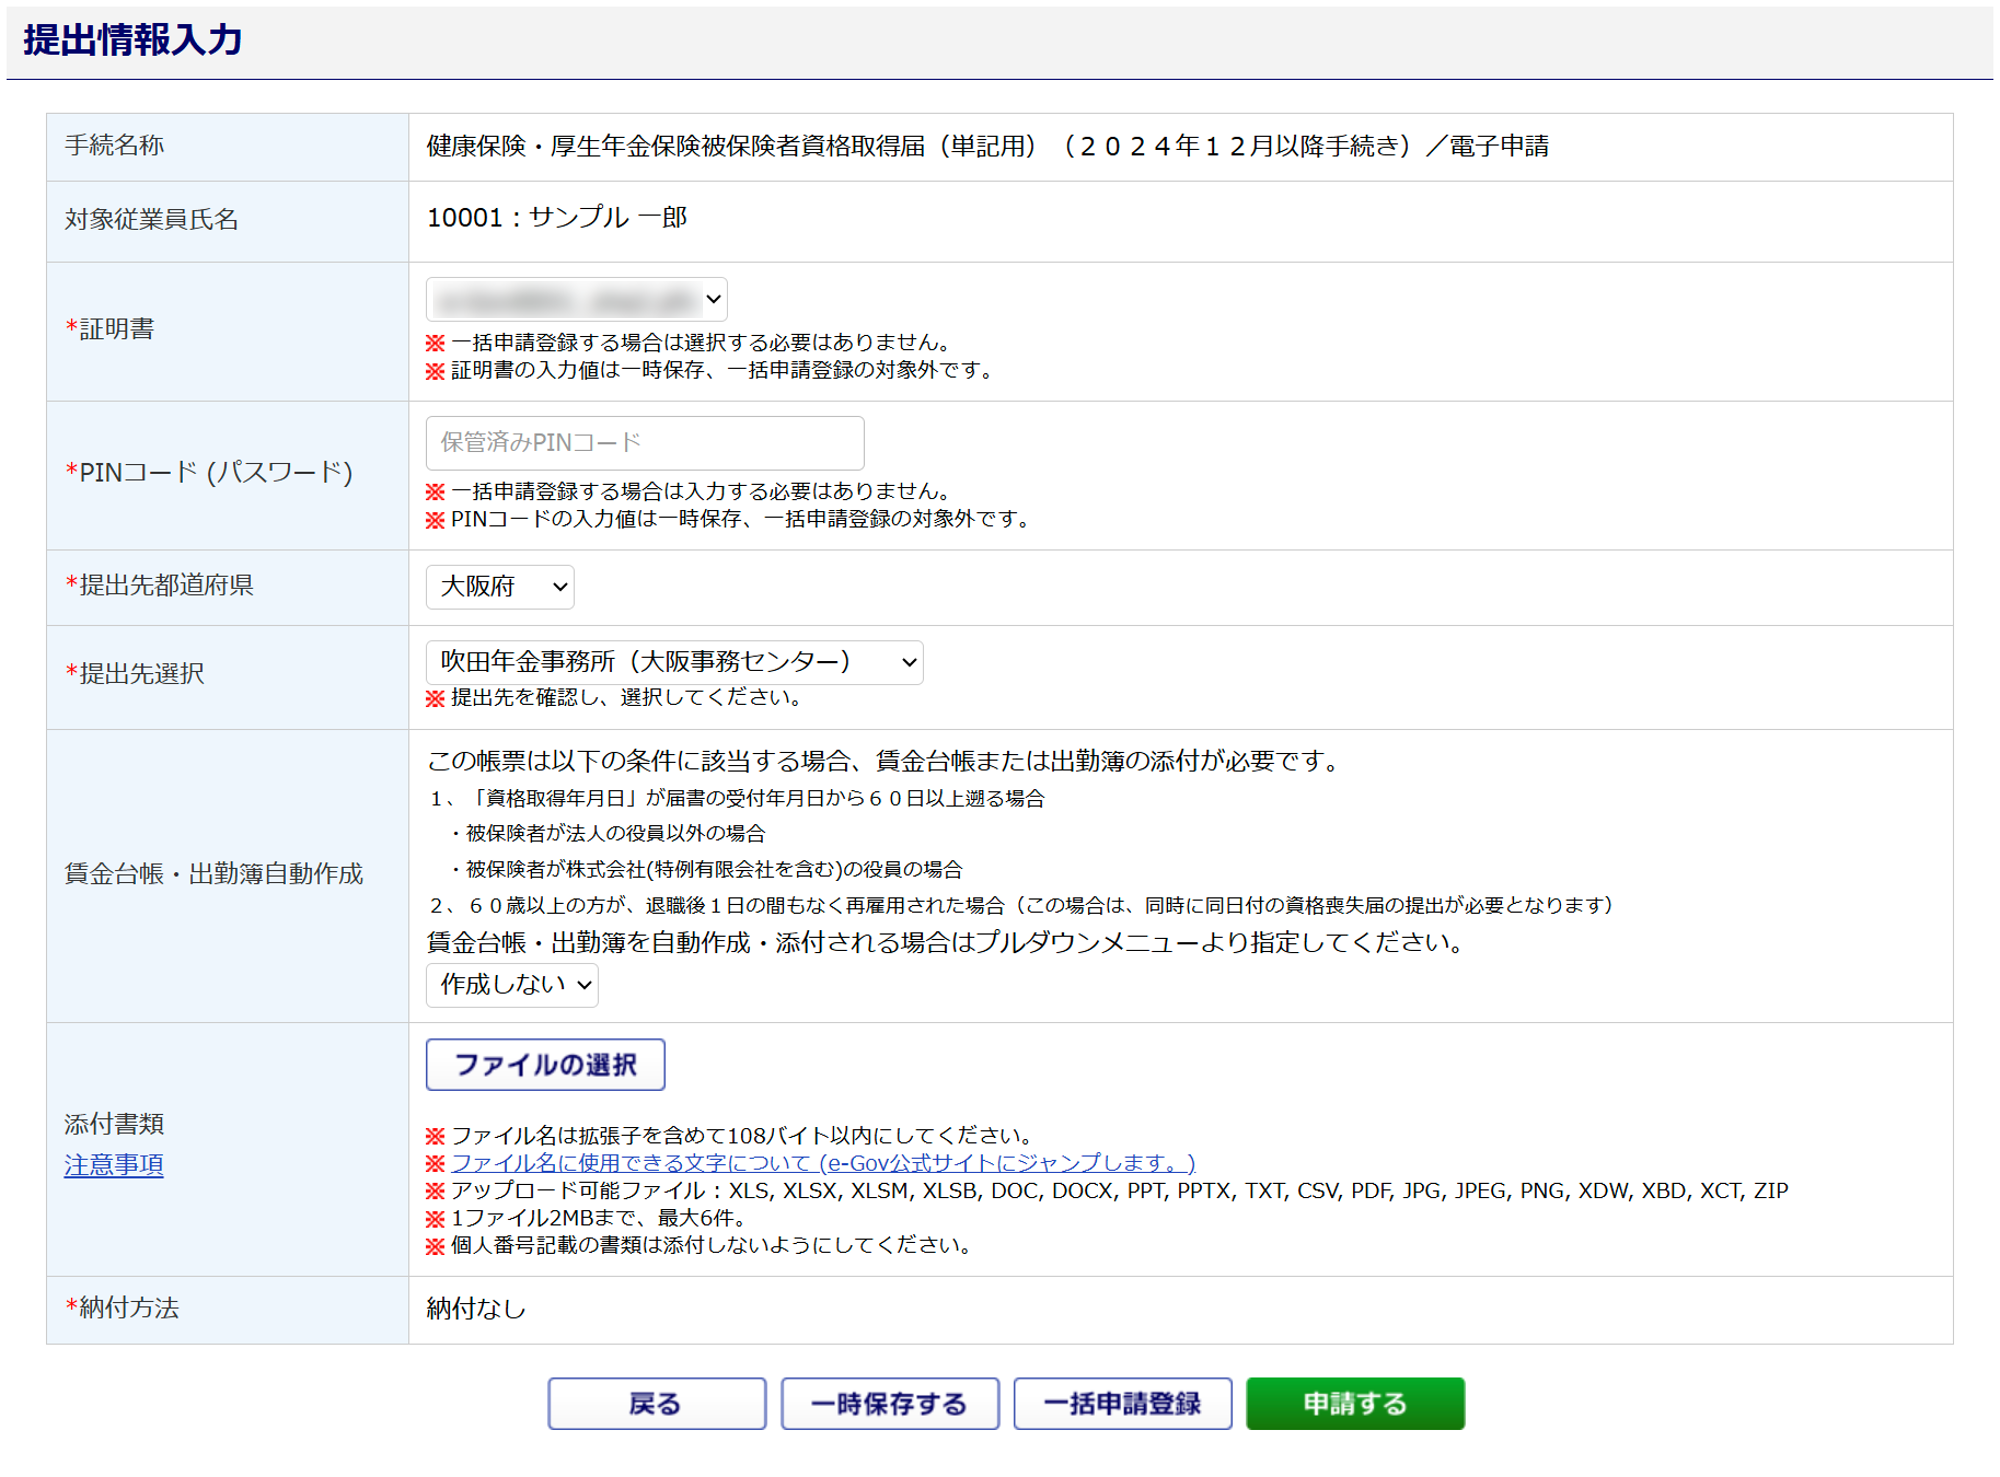Expand the 大阪府 prefecture dropdown
Image resolution: width=2000 pixels, height=1477 pixels.
click(498, 587)
